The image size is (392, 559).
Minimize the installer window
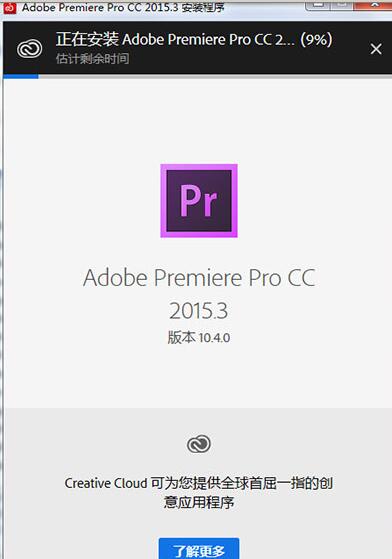[x=318, y=5]
